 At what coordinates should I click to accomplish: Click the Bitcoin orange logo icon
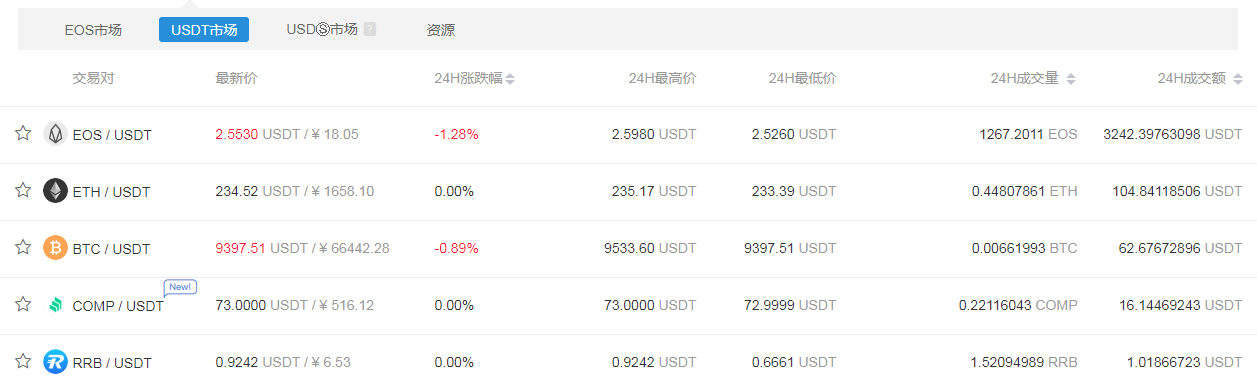tap(56, 248)
